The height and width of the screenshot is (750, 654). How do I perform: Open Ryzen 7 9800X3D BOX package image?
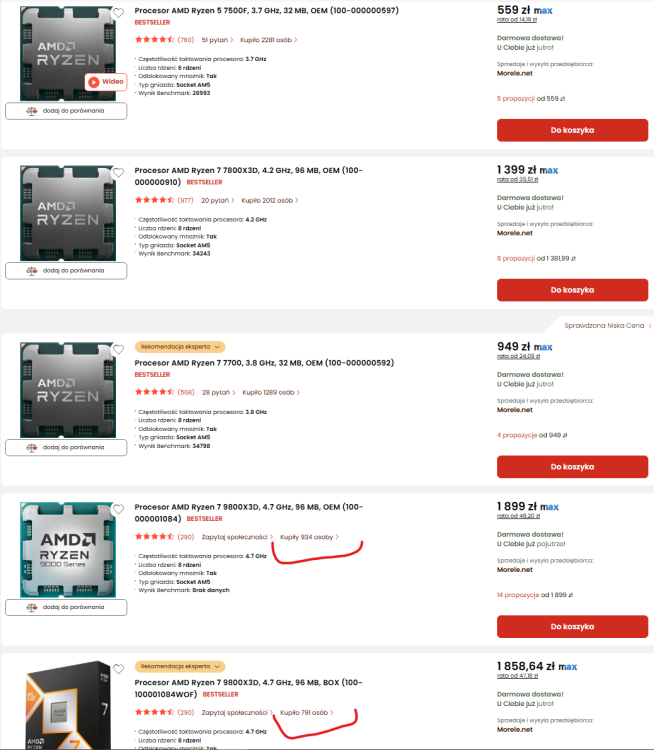pos(67,706)
